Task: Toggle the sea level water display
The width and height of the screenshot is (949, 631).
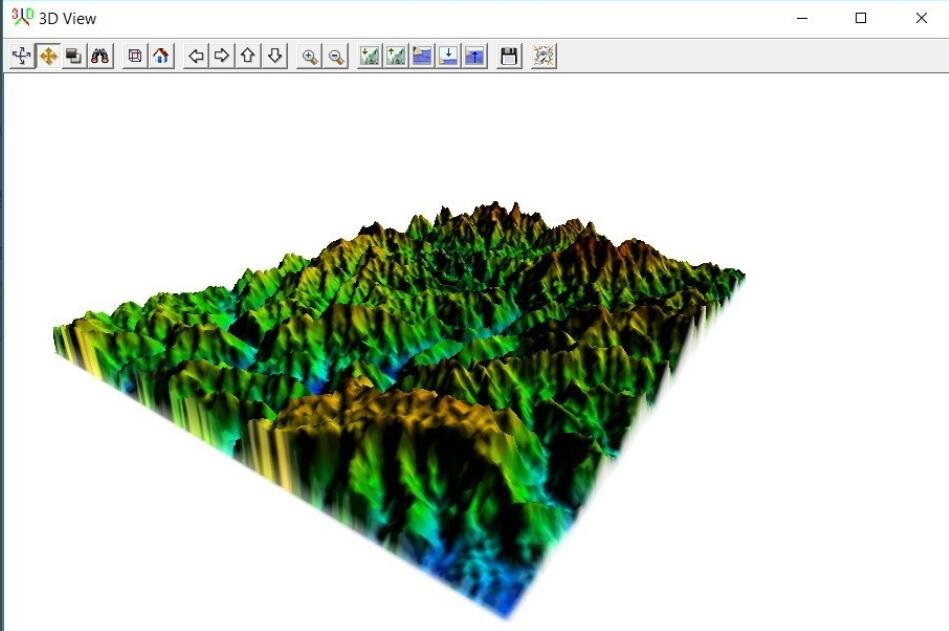Action: tap(420, 57)
